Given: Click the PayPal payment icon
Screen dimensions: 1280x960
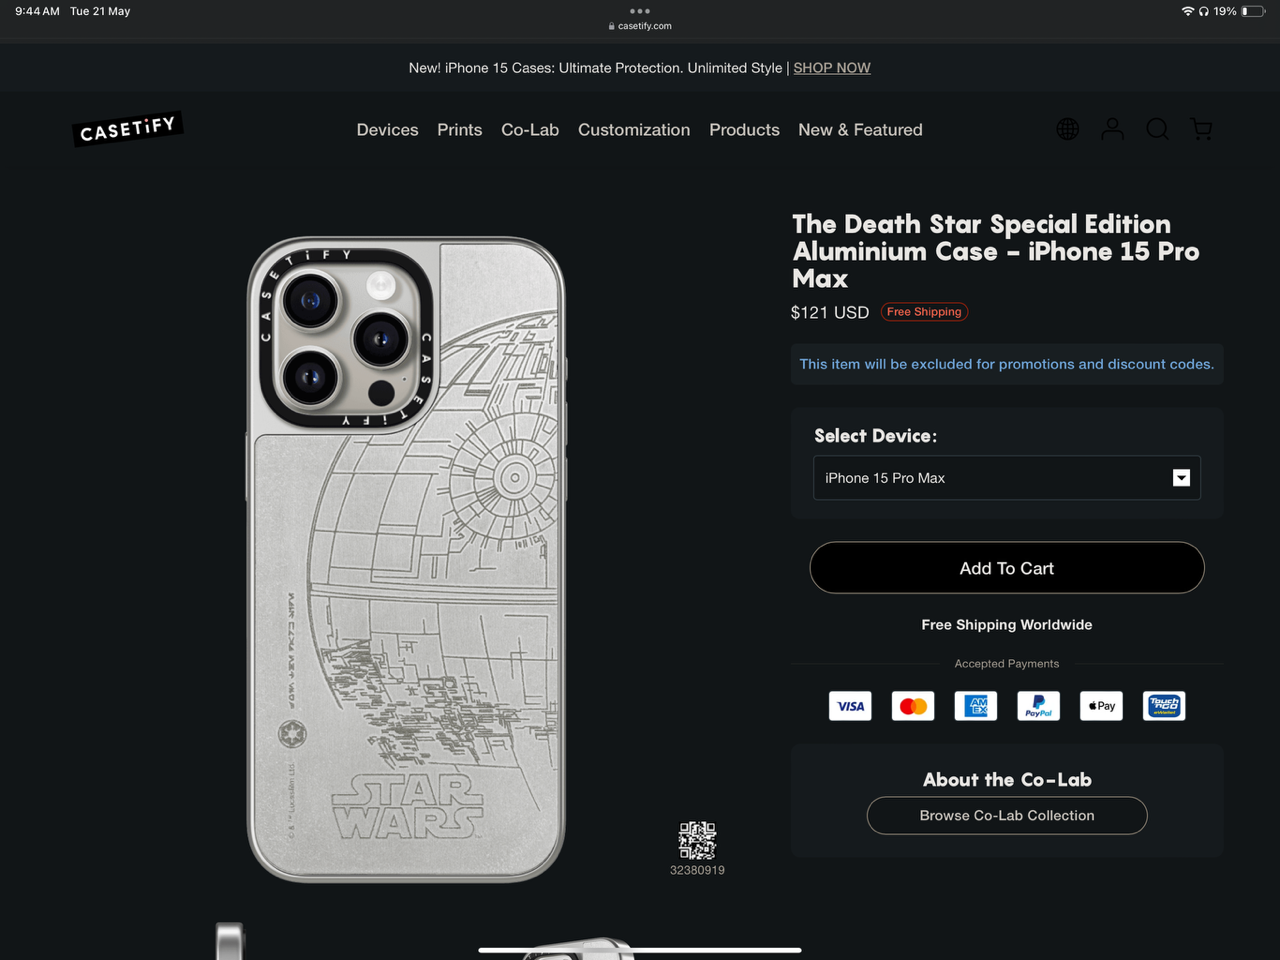Looking at the screenshot, I should coord(1038,706).
